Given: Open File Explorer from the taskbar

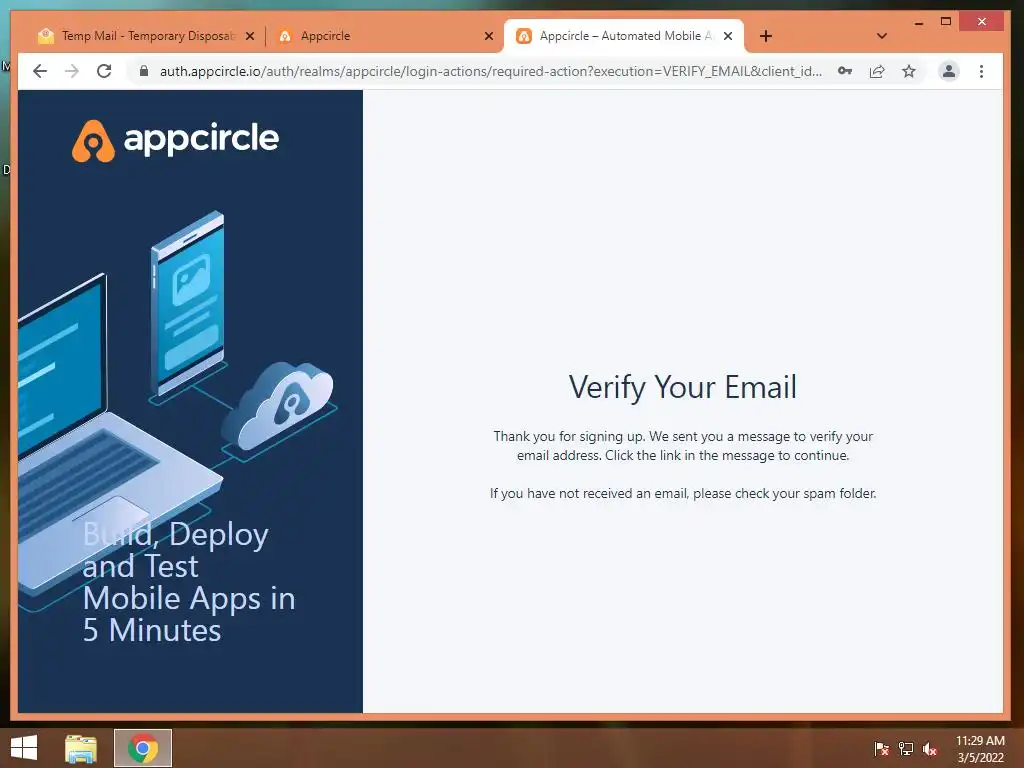Looking at the screenshot, I should click(x=81, y=748).
